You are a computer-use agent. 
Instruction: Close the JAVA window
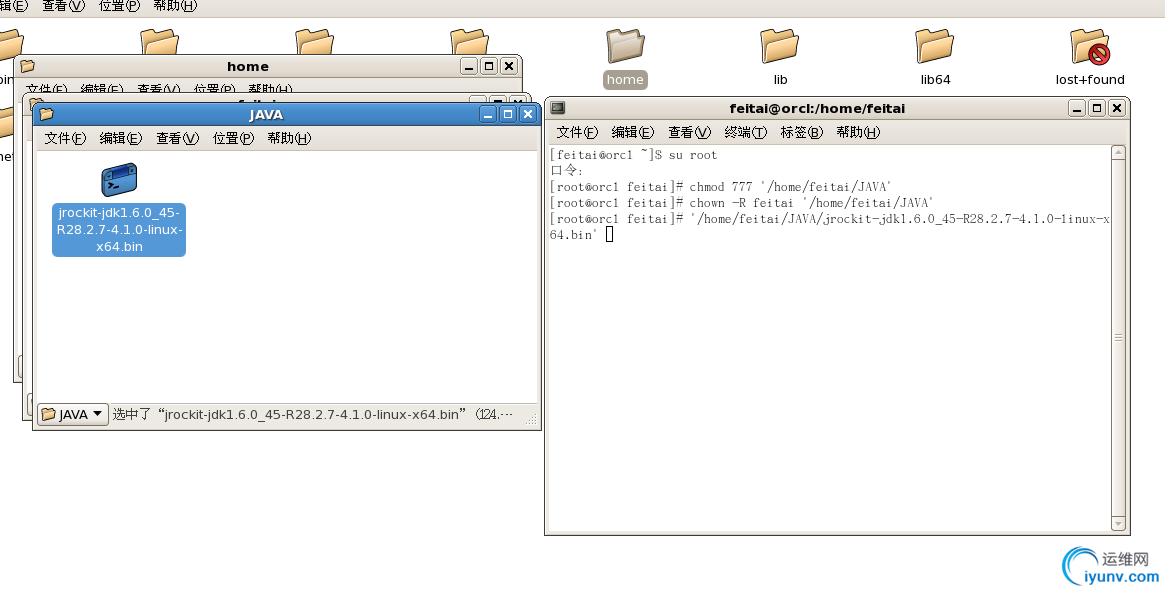528,114
